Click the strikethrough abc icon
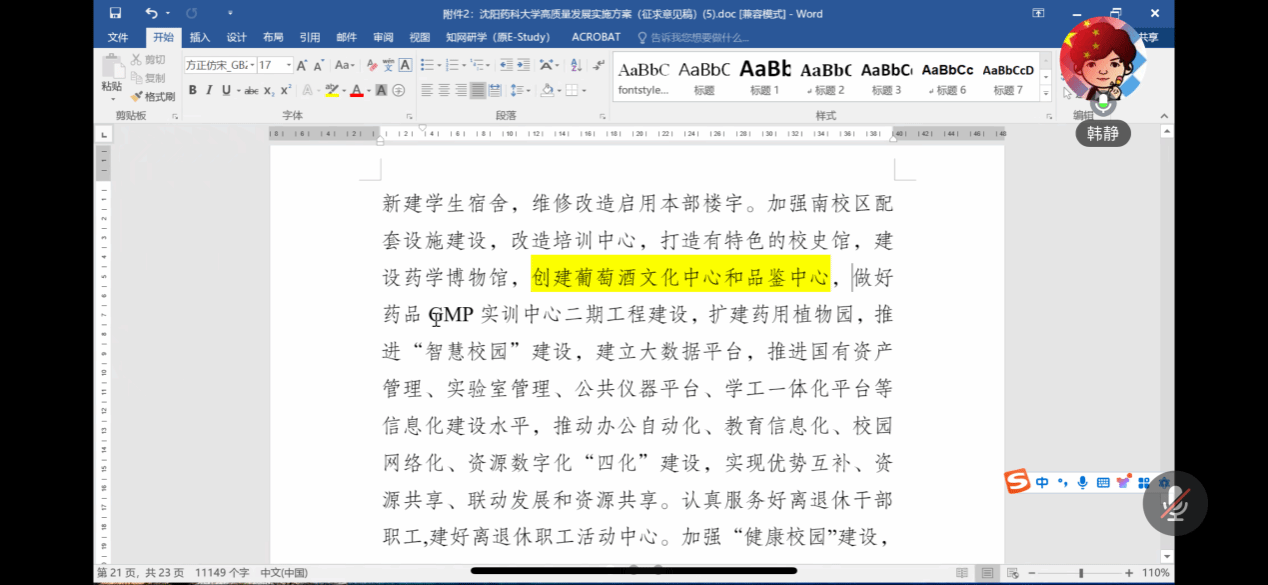The height and width of the screenshot is (585, 1268). pyautogui.click(x=251, y=91)
